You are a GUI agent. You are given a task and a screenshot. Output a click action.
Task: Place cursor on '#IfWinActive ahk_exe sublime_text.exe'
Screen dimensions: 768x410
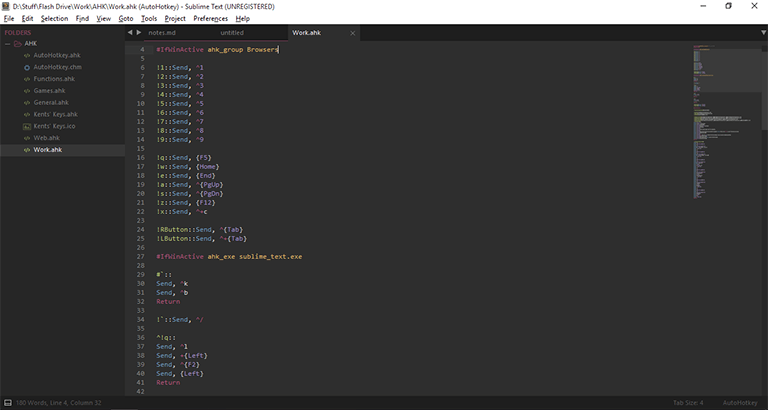pos(229,256)
